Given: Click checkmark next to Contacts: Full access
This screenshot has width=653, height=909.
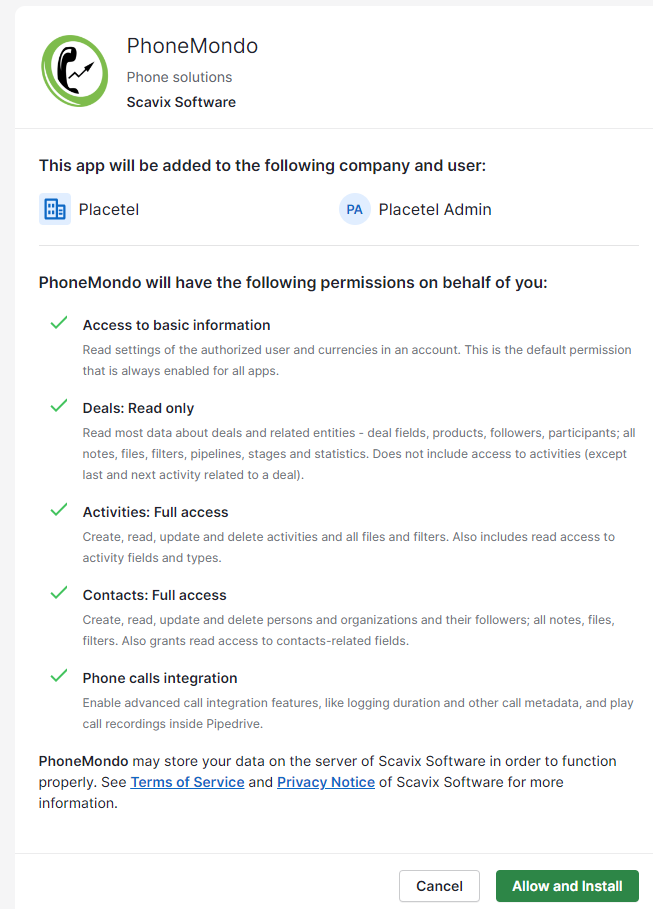Looking at the screenshot, I should (59, 593).
